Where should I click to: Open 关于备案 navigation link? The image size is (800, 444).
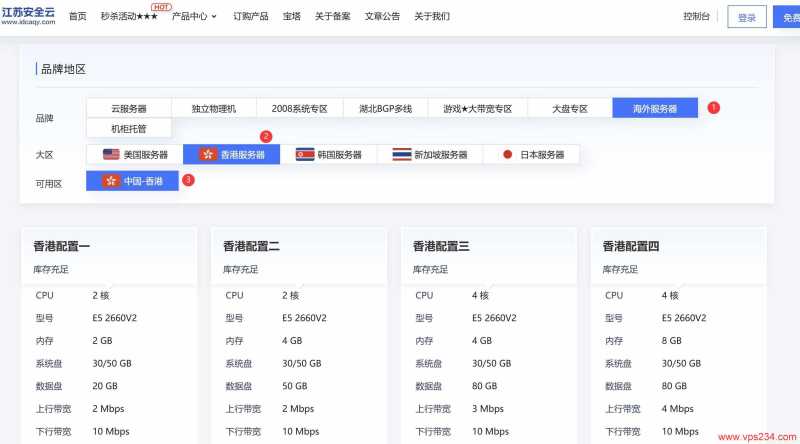click(x=332, y=17)
